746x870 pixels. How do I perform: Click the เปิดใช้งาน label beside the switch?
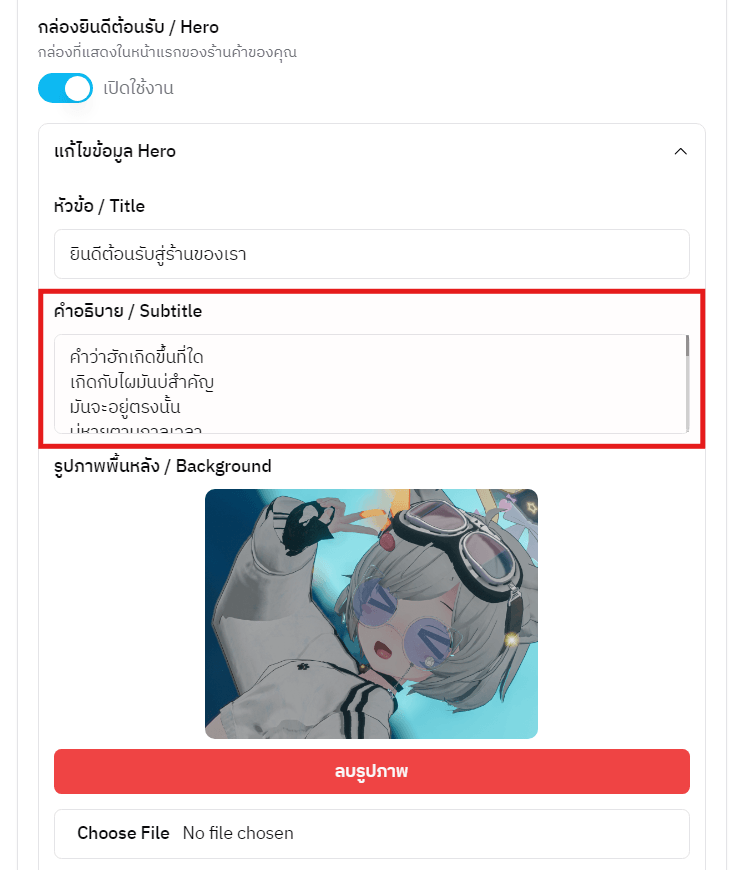click(138, 88)
